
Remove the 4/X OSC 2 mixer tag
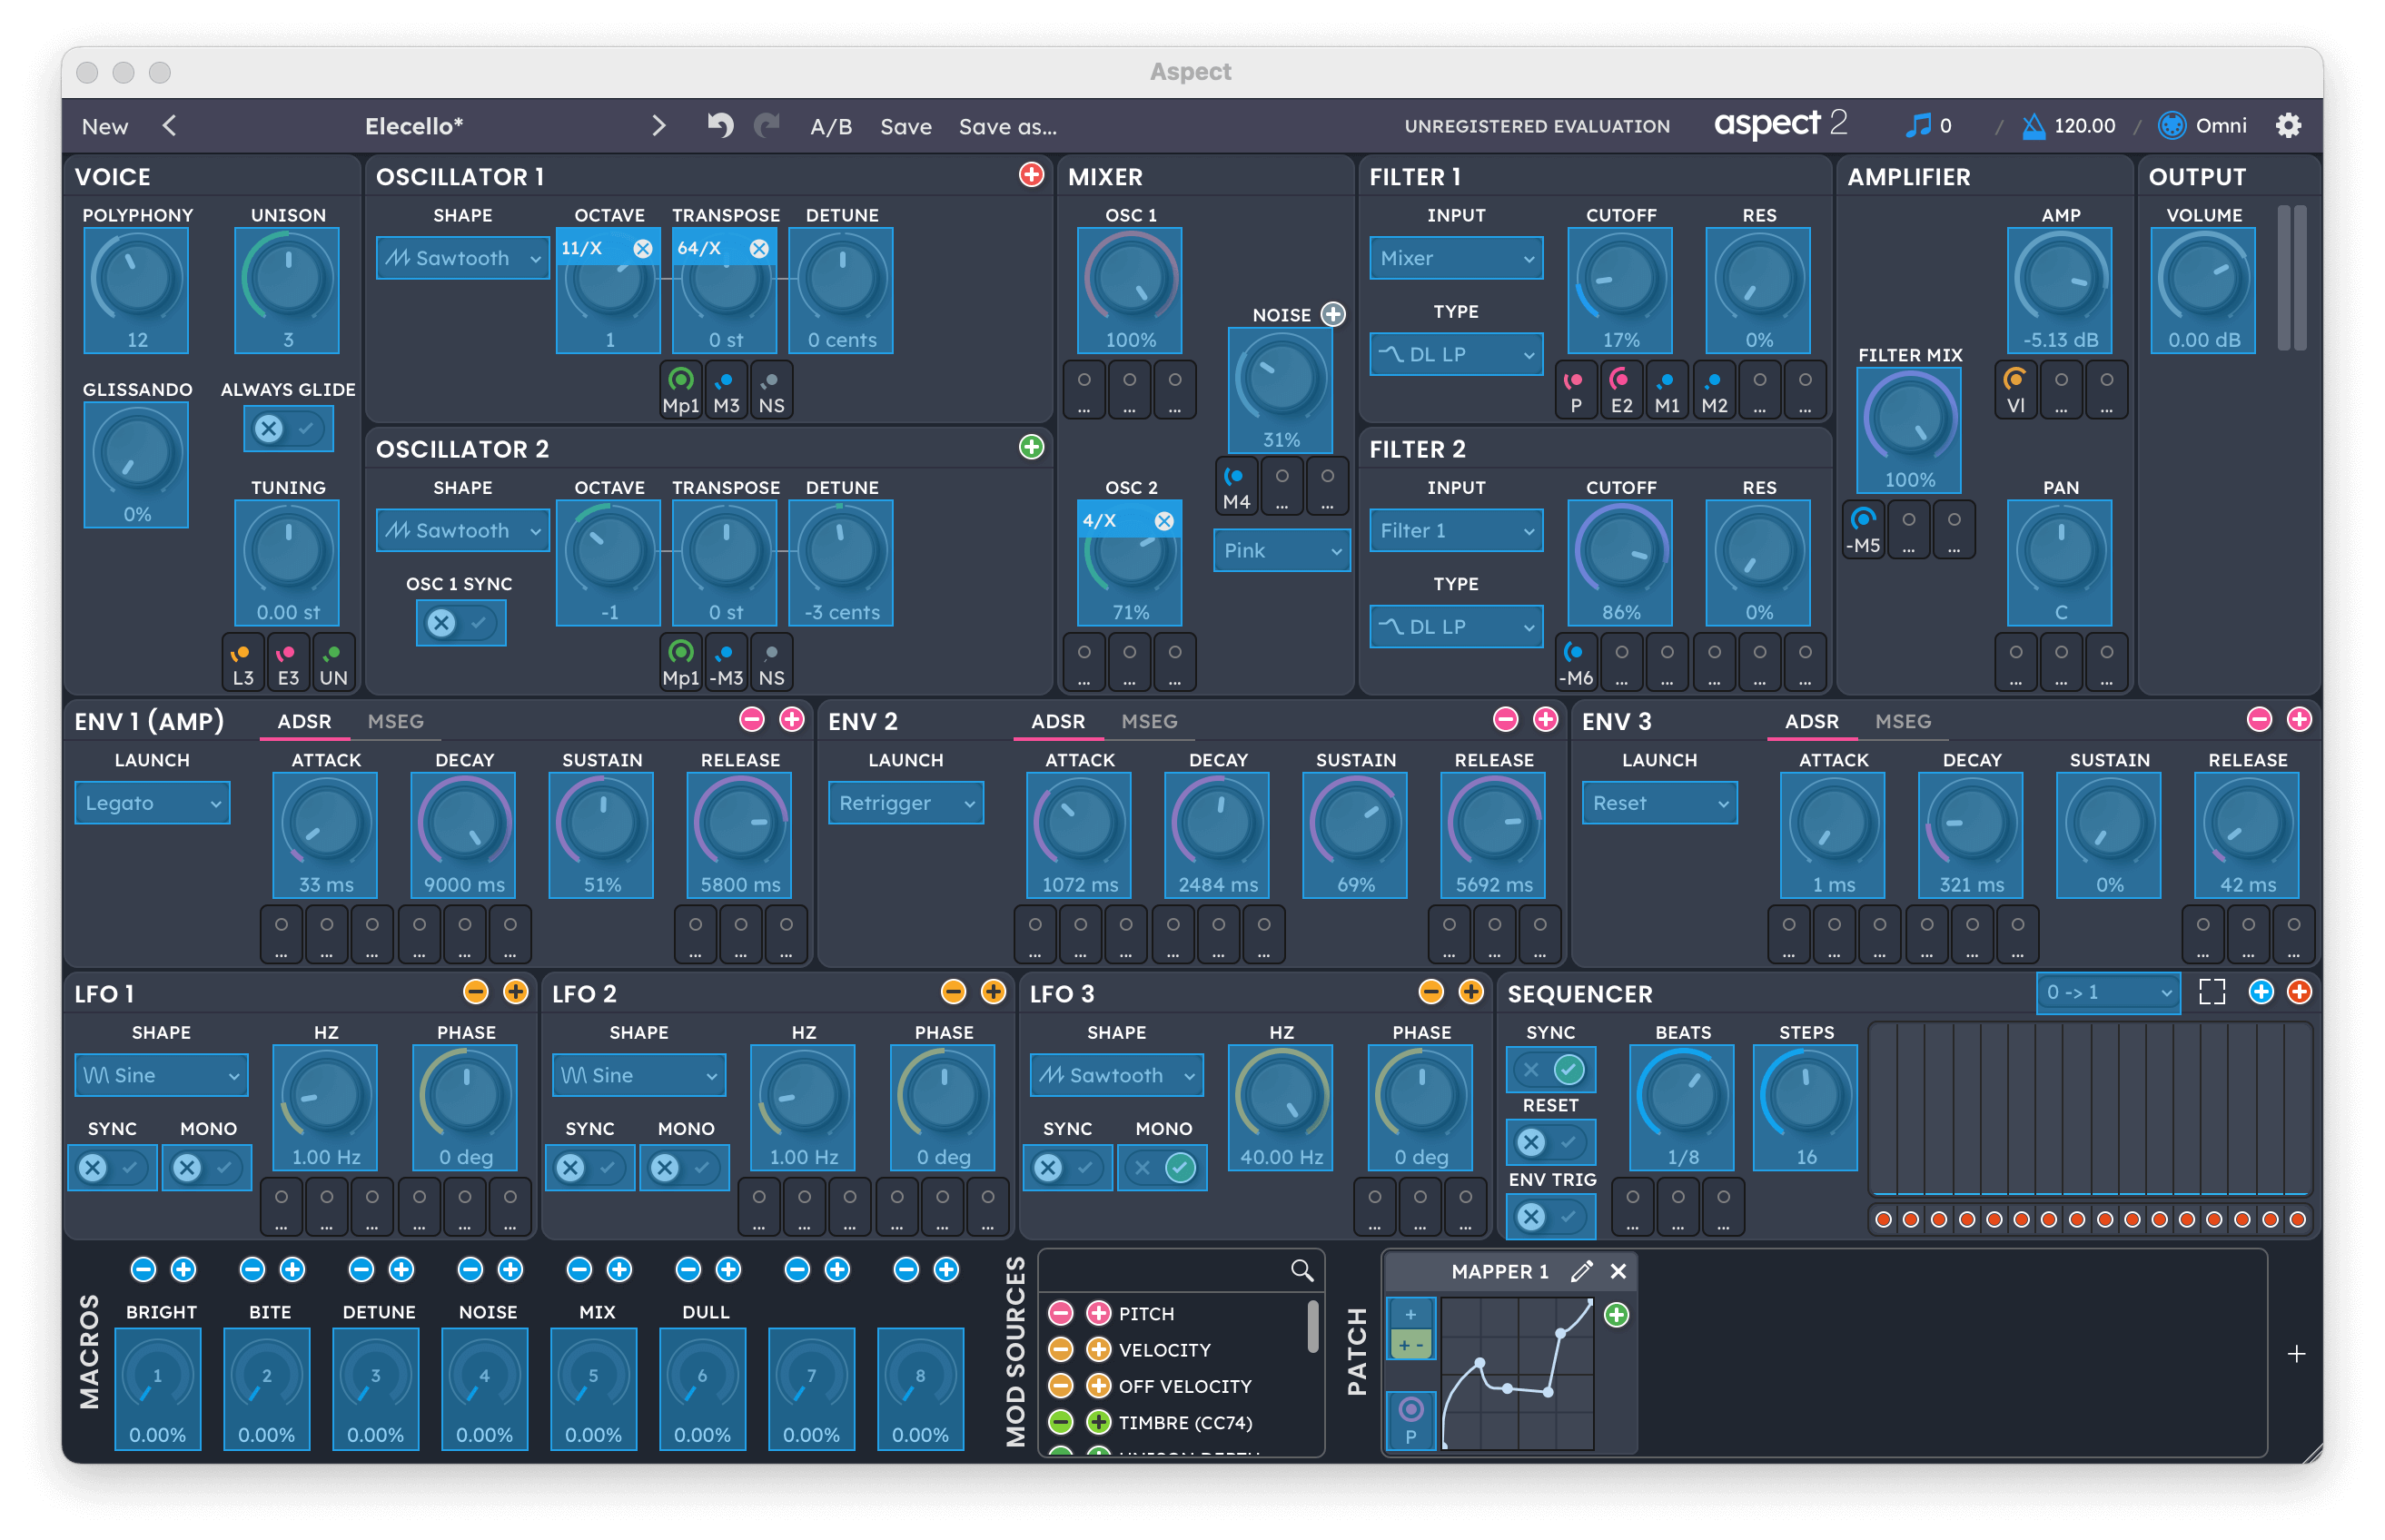1164,521
